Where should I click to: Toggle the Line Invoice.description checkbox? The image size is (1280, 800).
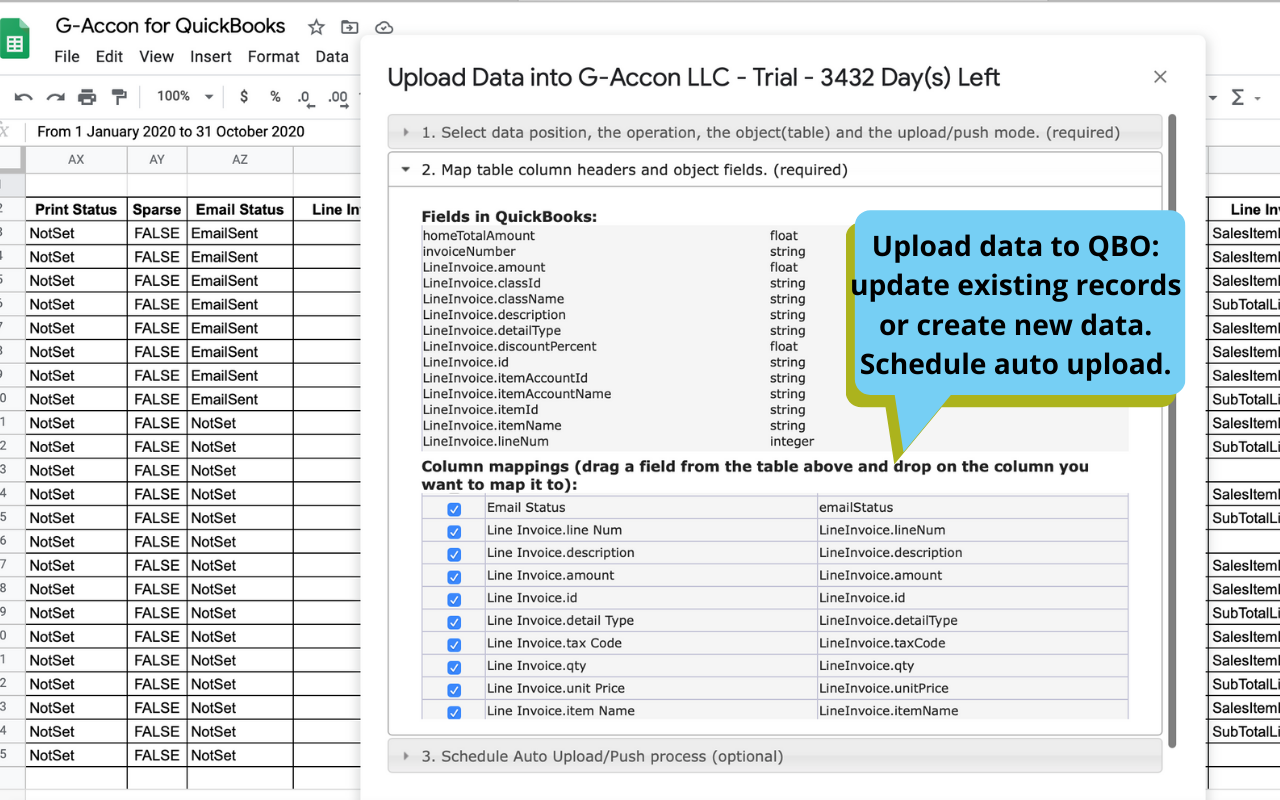454,554
